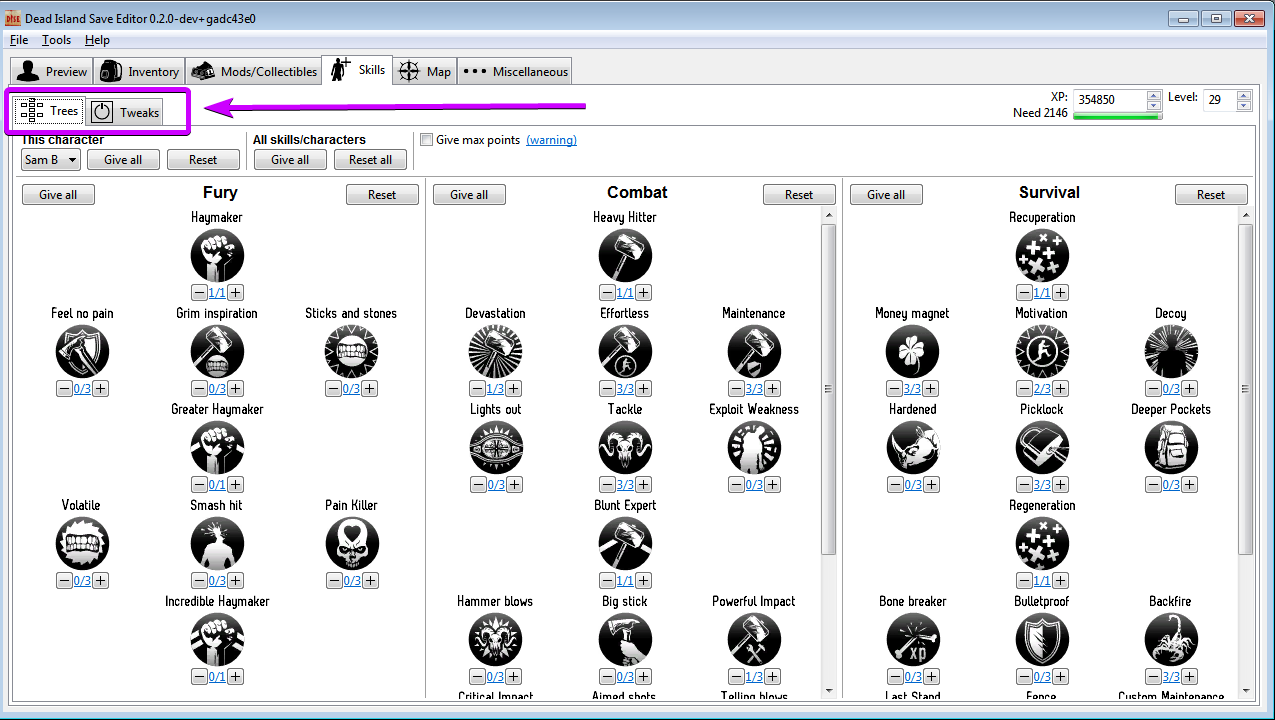
Task: Open the File menu
Action: pos(19,40)
